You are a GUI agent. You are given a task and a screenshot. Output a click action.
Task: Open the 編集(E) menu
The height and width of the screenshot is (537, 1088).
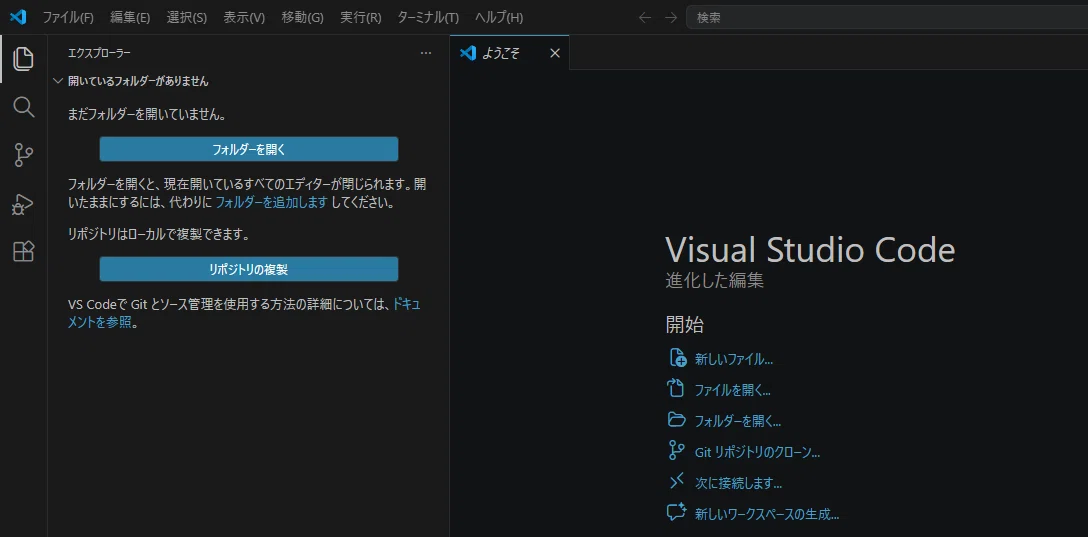click(130, 17)
